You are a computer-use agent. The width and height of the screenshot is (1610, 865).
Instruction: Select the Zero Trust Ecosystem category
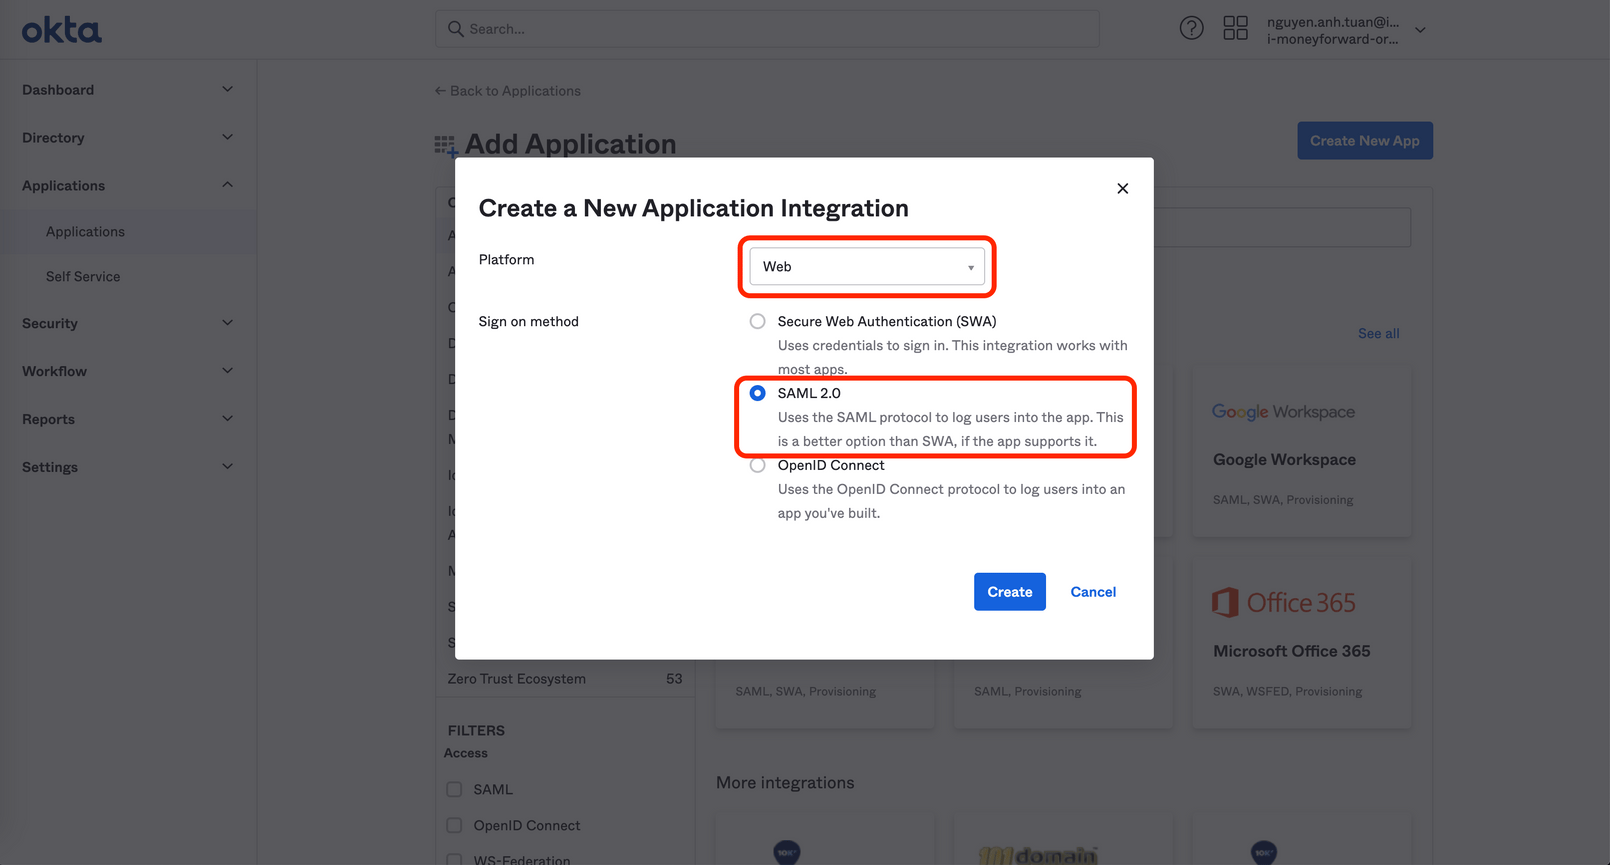[x=516, y=679]
